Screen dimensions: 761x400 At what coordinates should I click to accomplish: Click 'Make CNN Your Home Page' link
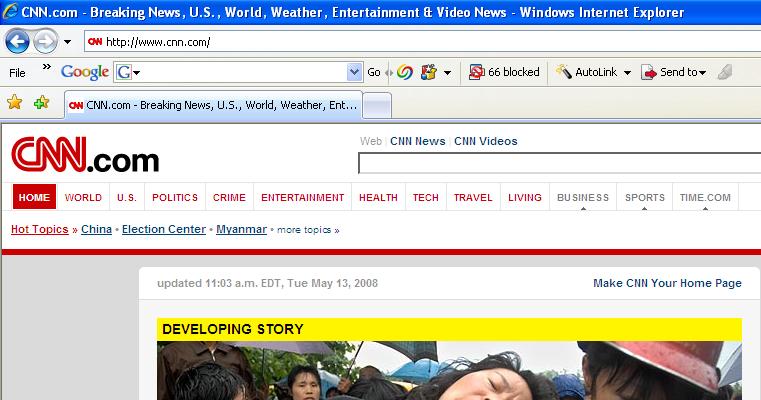click(667, 283)
